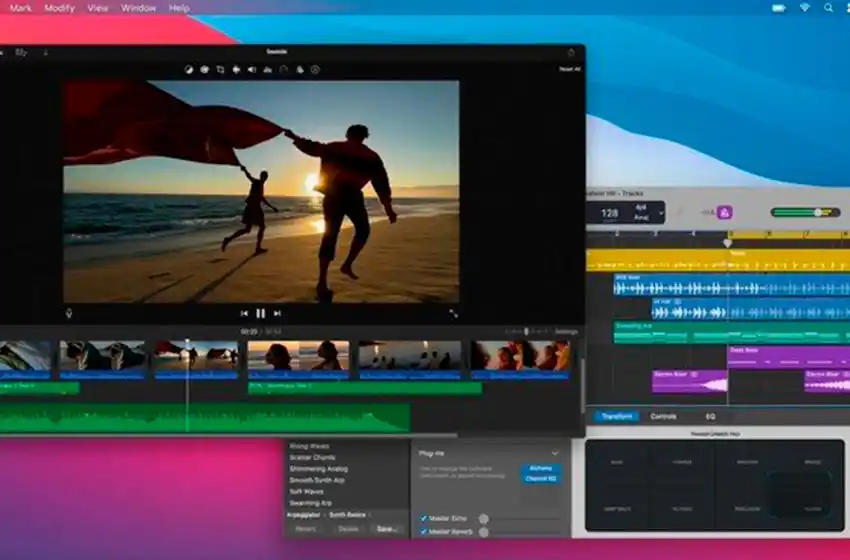The image size is (850, 560).
Task: Skip to the next clip
Action: pyautogui.click(x=277, y=313)
